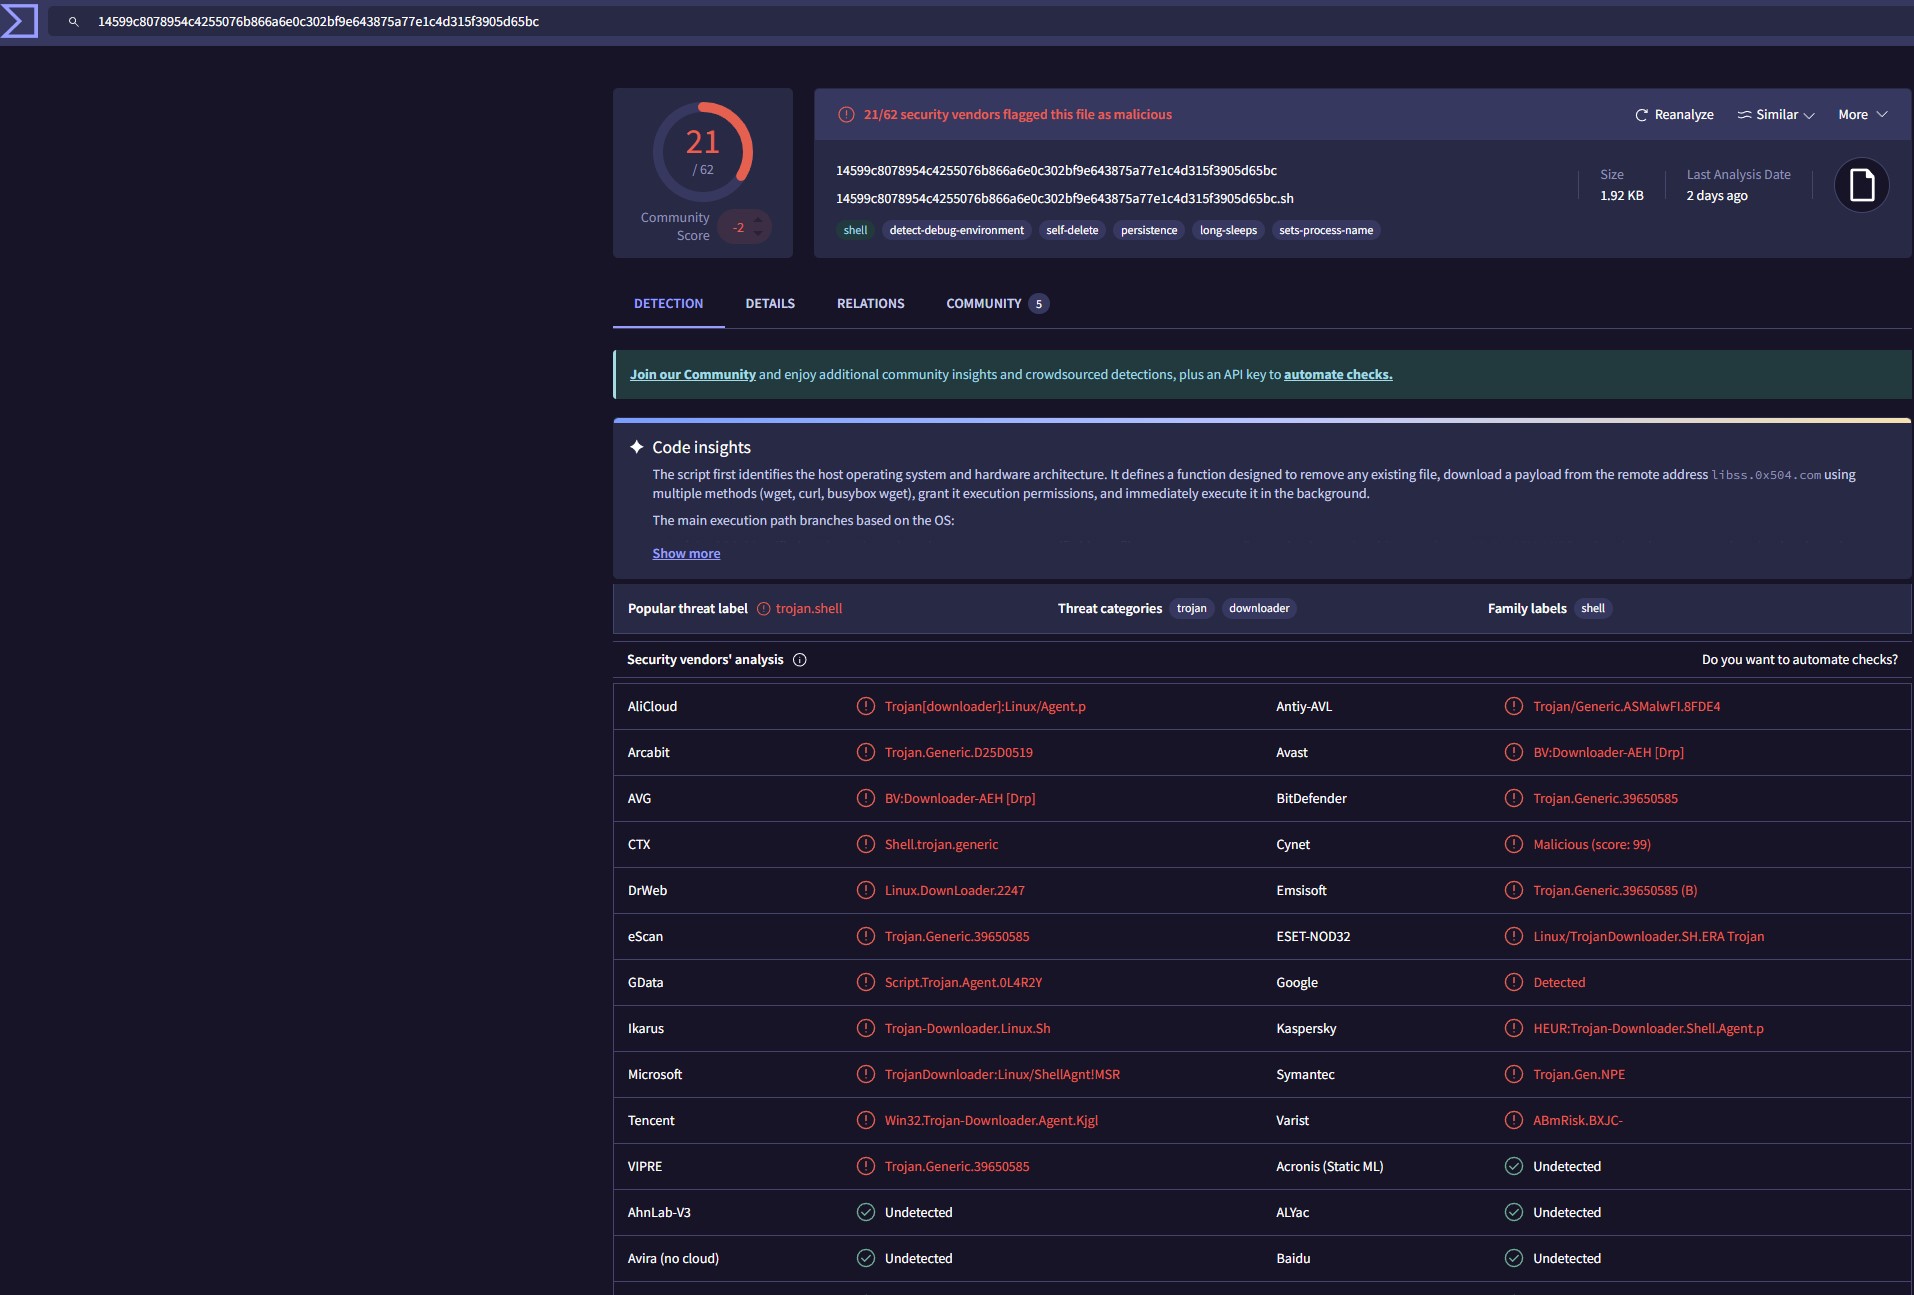1914x1295 pixels.
Task: Click the check icon in AhnLab-V3 row
Action: [866, 1212]
